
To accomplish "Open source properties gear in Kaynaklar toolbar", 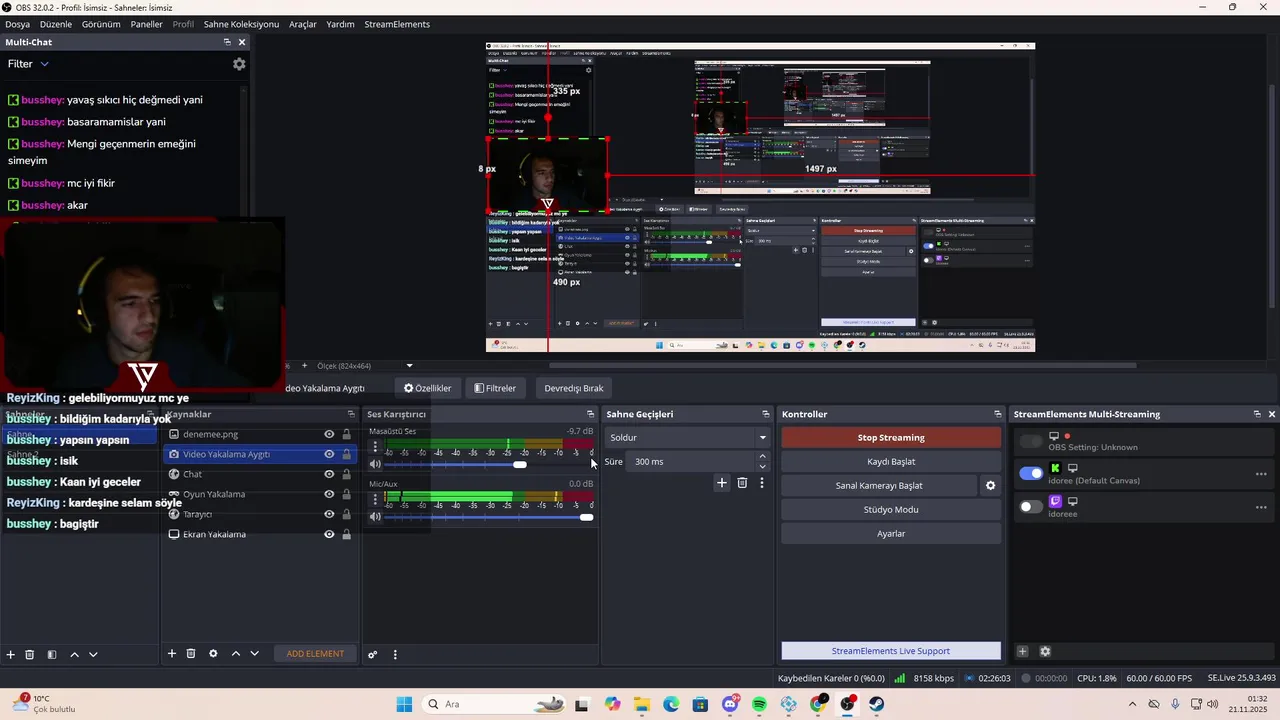I will click(213, 653).
